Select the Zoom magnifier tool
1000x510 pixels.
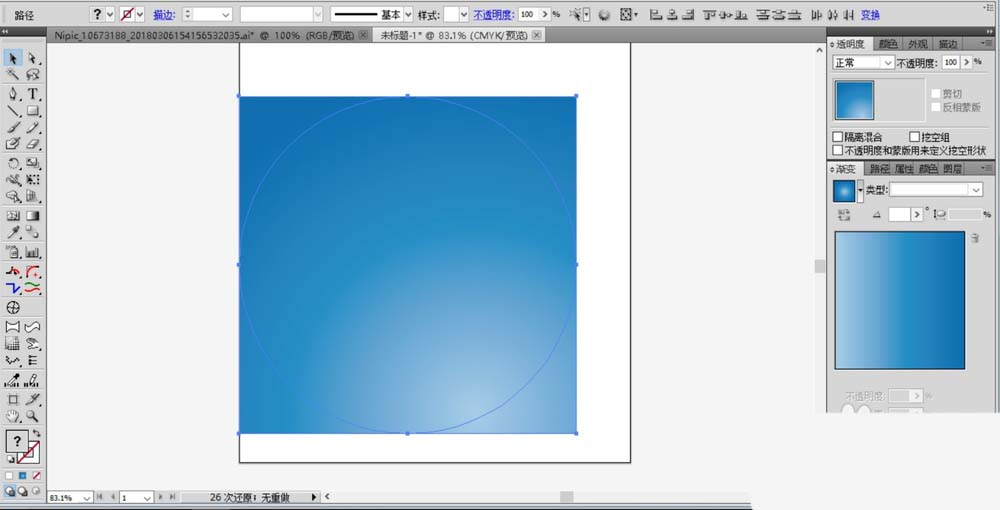pos(33,416)
